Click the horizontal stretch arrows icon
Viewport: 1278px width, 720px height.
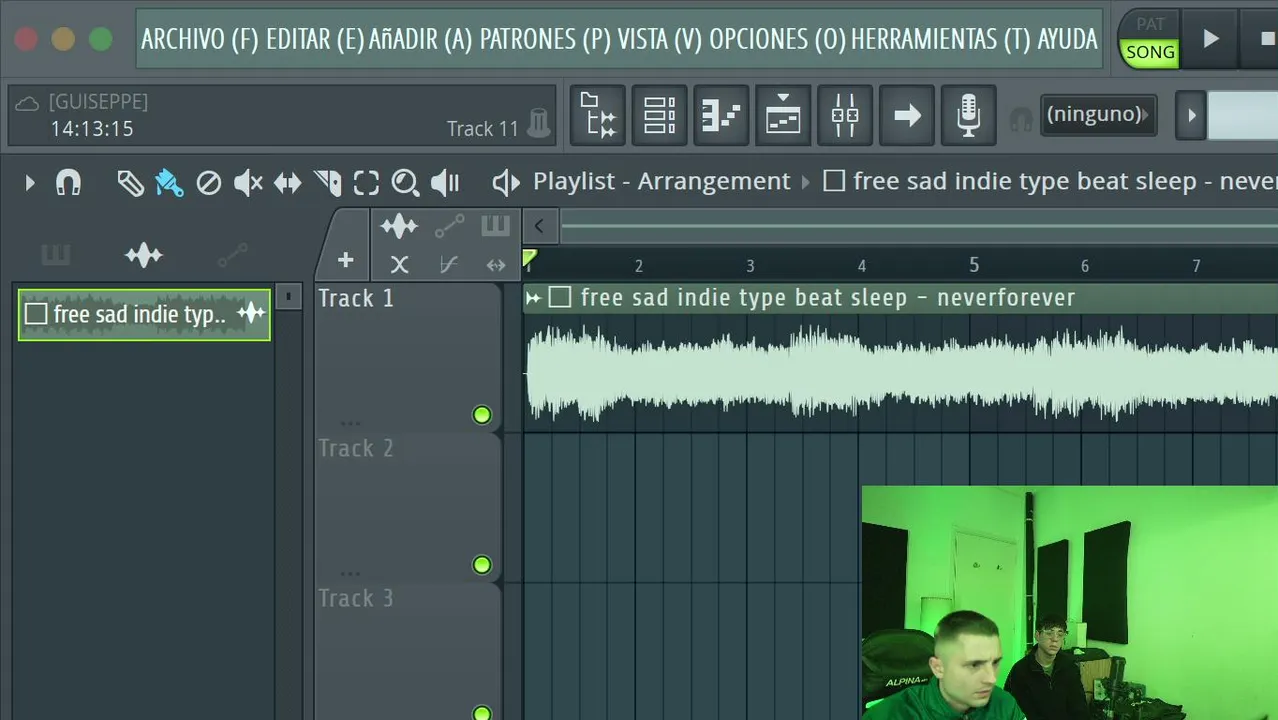(x=496, y=265)
